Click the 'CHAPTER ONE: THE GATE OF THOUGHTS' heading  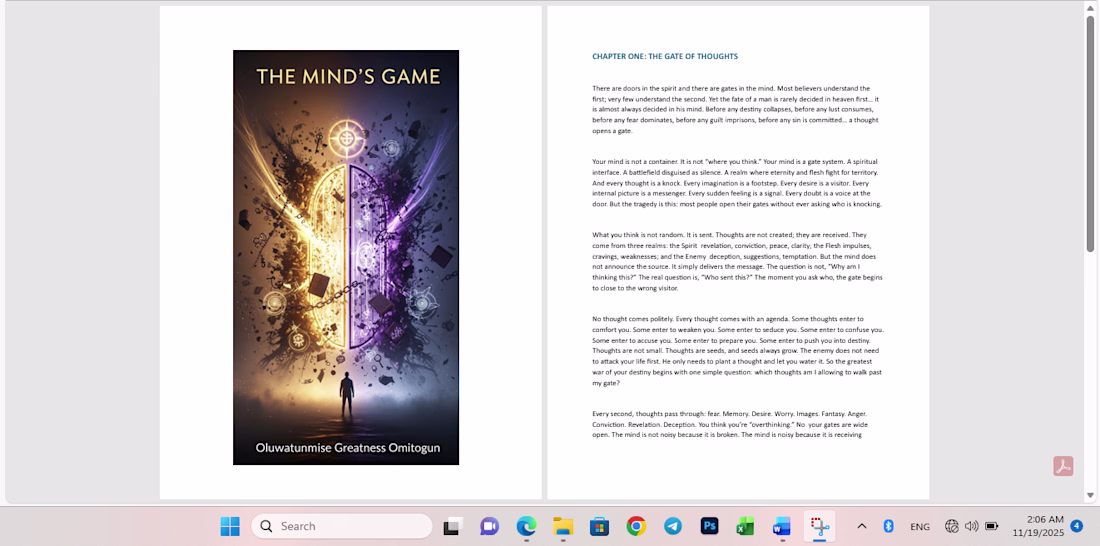[665, 56]
